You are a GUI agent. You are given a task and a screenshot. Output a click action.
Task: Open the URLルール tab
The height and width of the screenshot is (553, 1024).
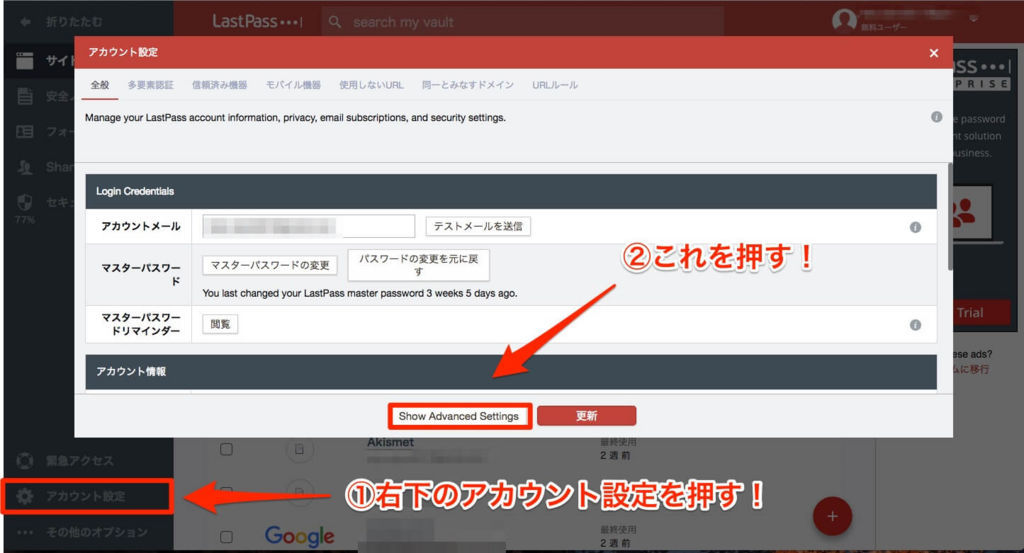pos(554,85)
